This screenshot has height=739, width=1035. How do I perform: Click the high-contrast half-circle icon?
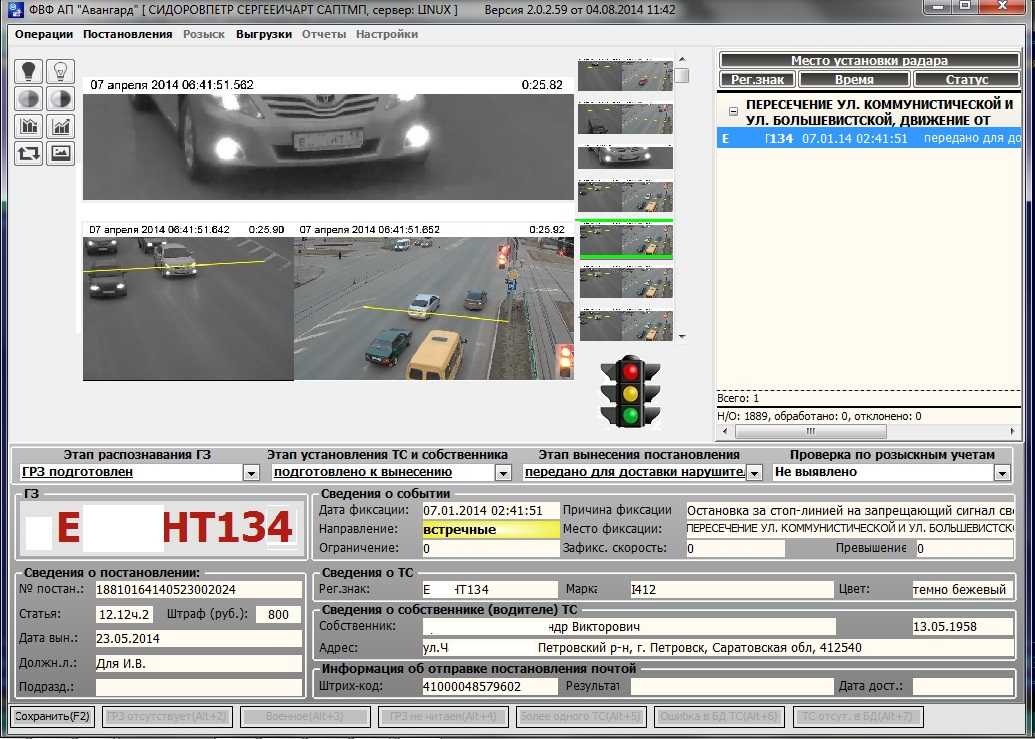61,99
